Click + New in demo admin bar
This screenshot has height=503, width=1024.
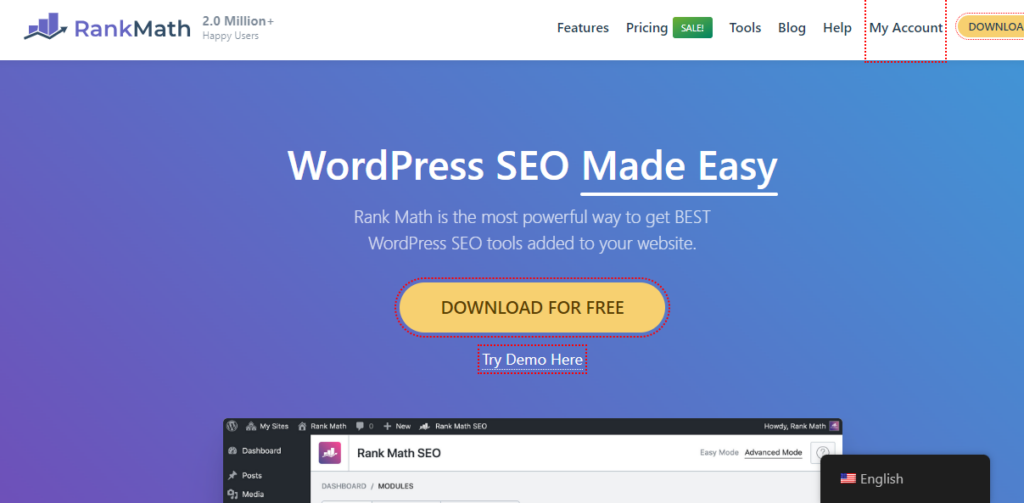(x=397, y=426)
